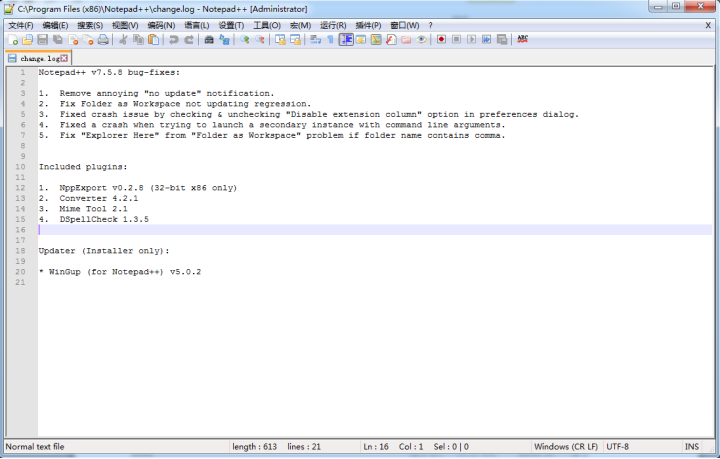Viewport: 720px width, 459px height.
Task: Stop macro recording square icon
Action: [x=456, y=40]
